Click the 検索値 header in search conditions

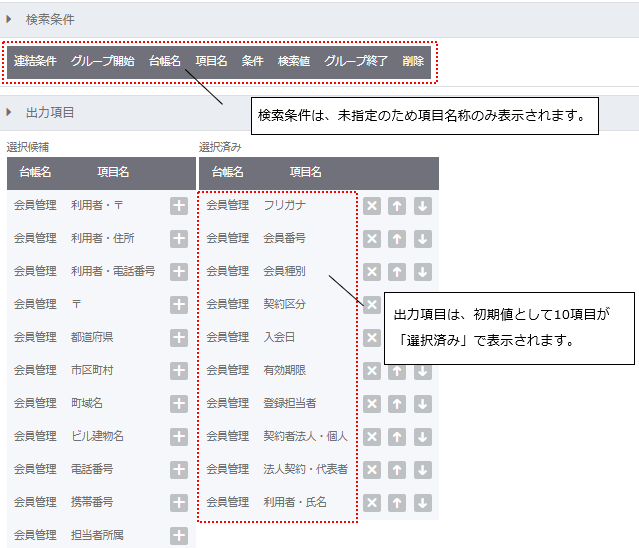(293, 61)
